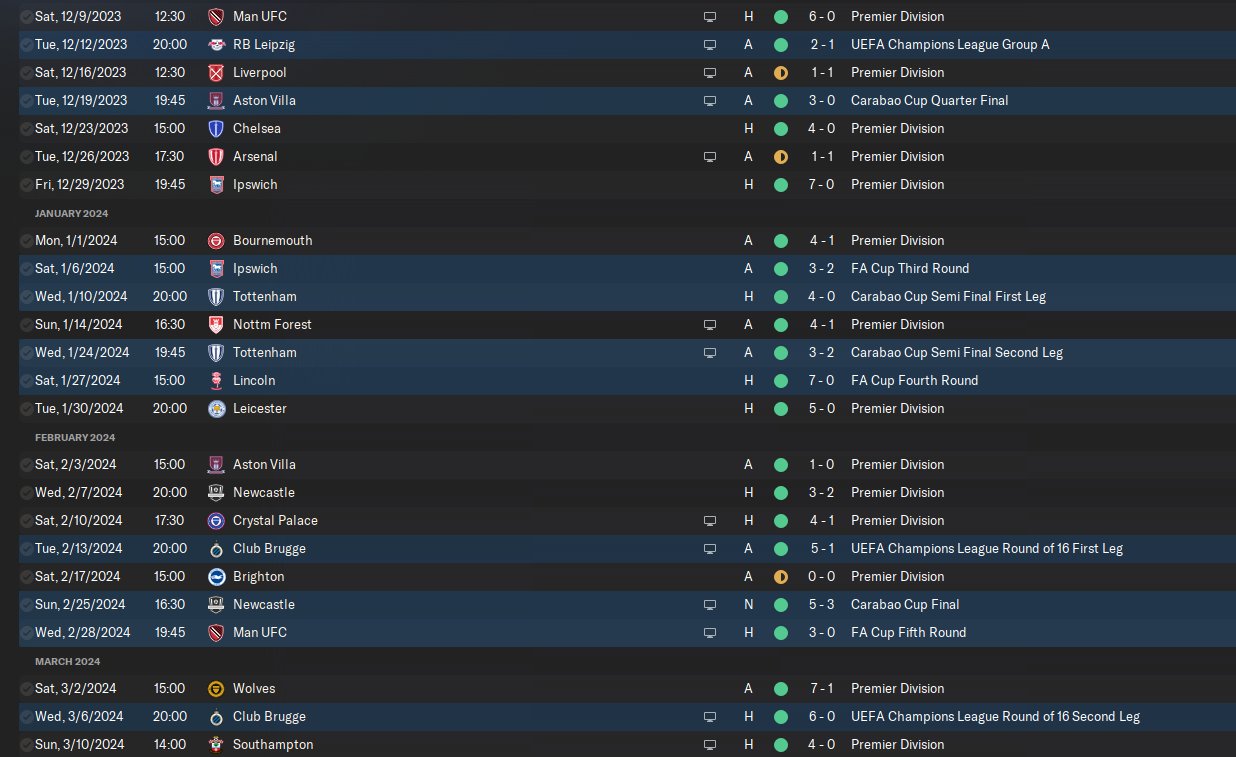Click the RB Leipzig club badge
Image resolution: width=1236 pixels, height=757 pixels.
216,45
